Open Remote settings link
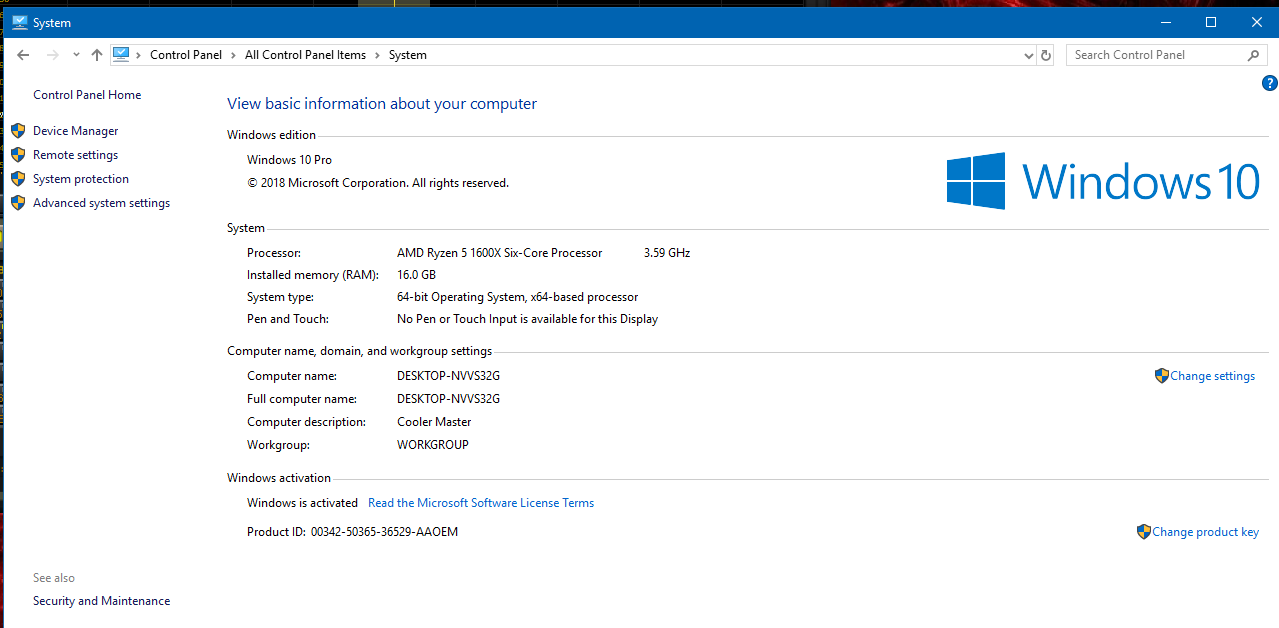 [76, 155]
